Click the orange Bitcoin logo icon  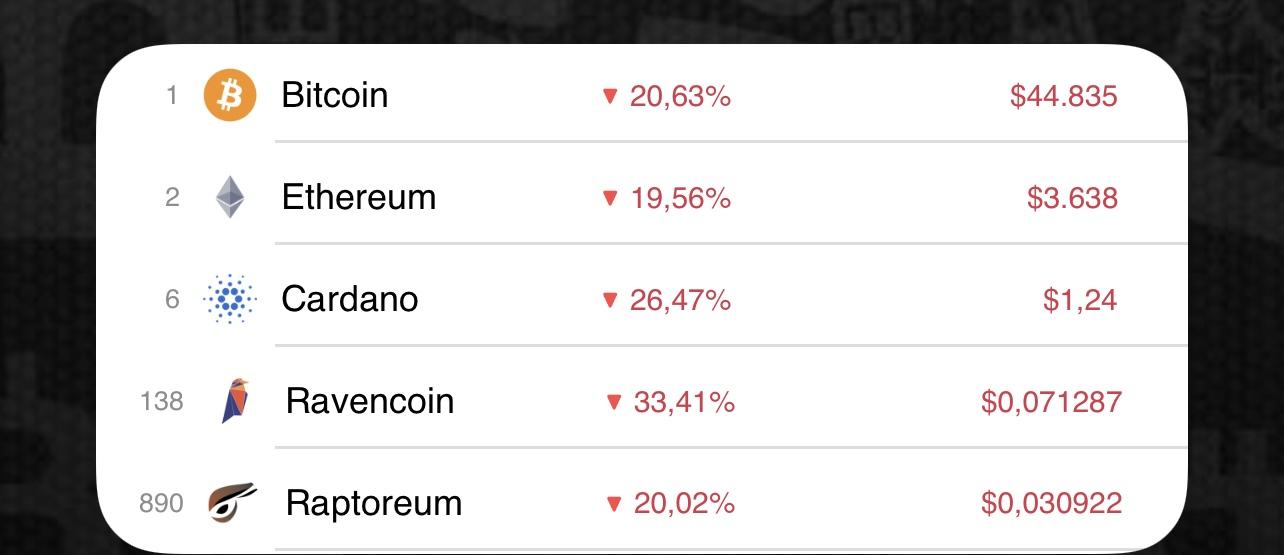pyautogui.click(x=230, y=96)
